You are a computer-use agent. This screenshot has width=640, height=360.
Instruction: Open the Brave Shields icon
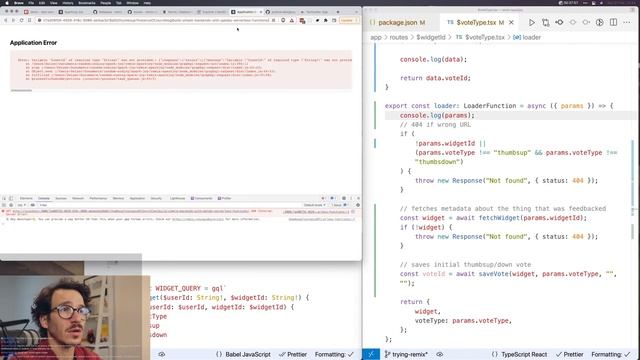(283, 20)
